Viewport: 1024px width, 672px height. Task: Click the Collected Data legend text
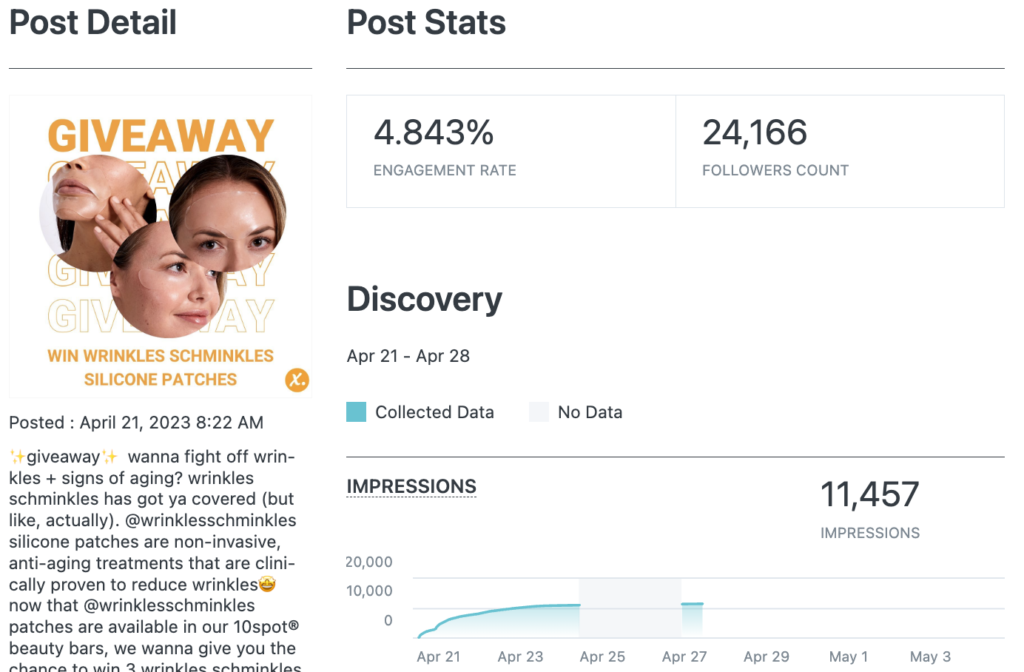pos(434,412)
